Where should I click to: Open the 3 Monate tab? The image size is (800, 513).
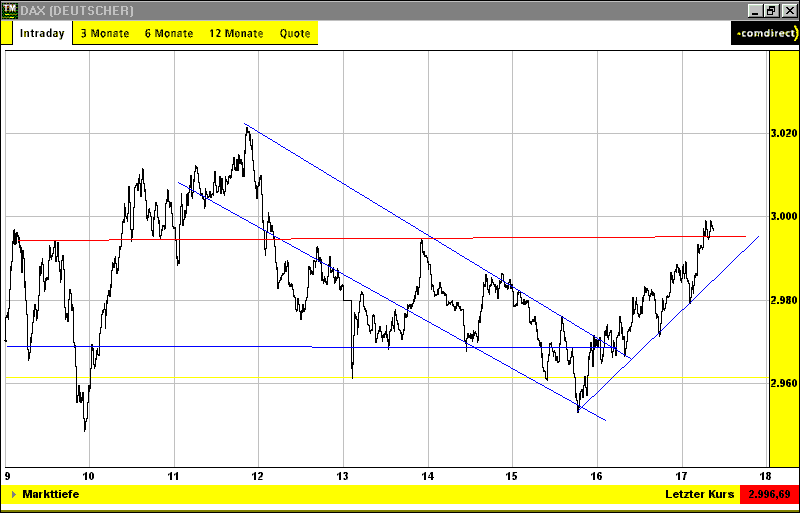click(x=105, y=34)
